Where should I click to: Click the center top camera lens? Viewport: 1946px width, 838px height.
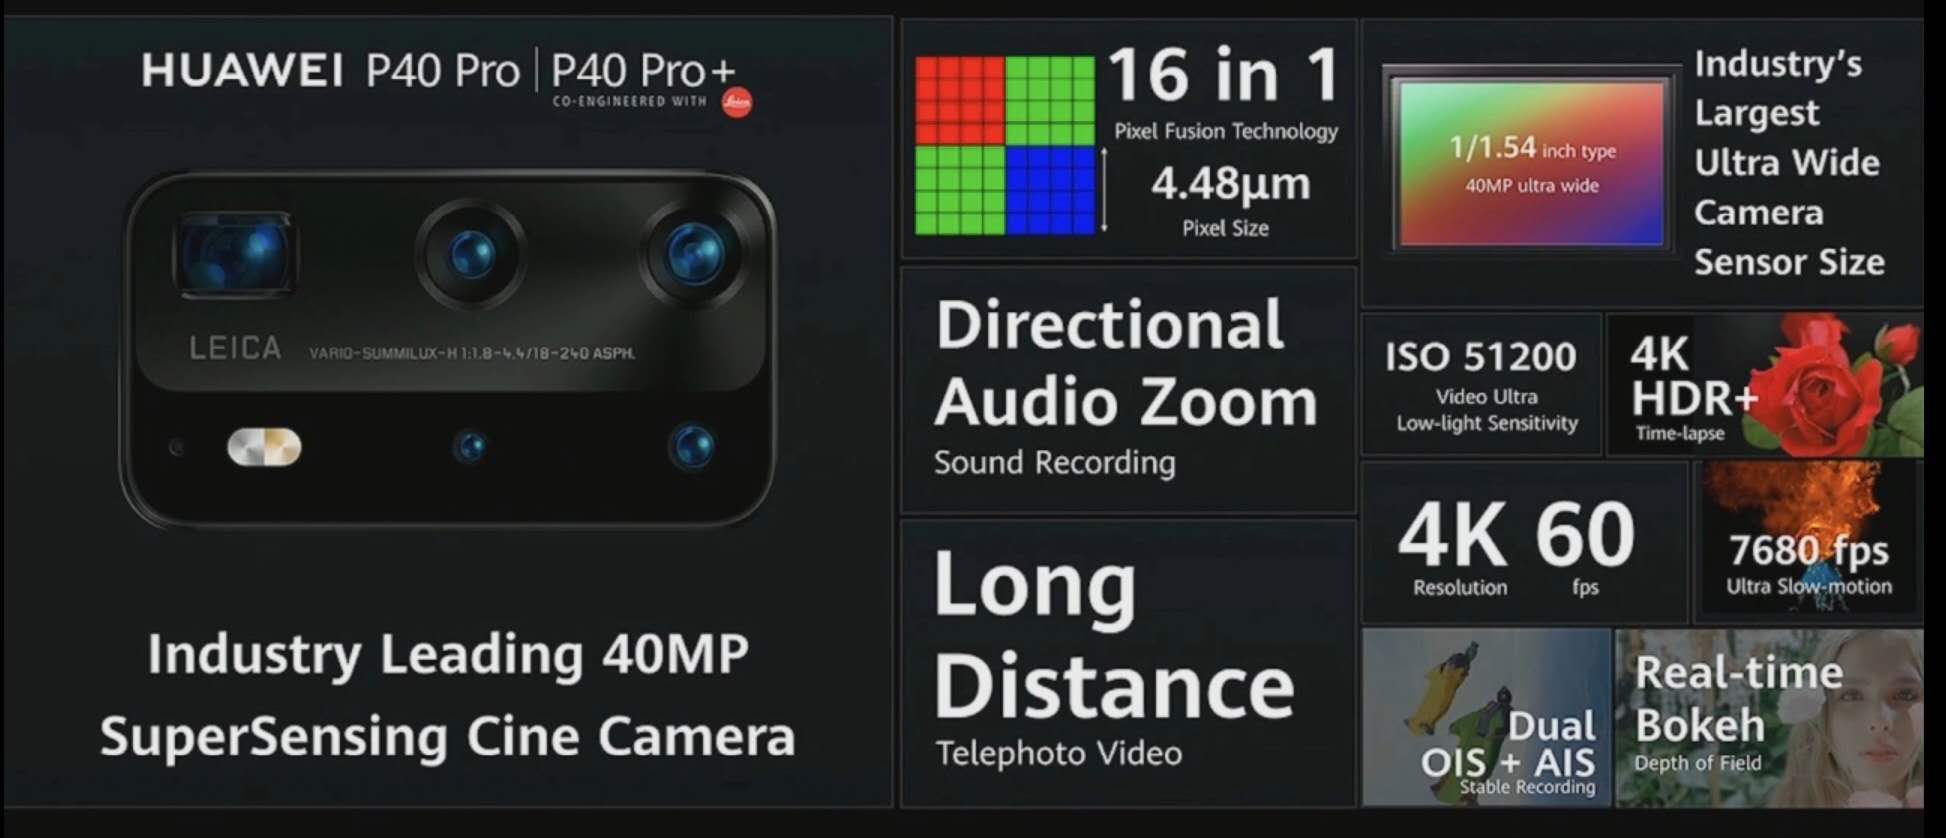click(471, 254)
